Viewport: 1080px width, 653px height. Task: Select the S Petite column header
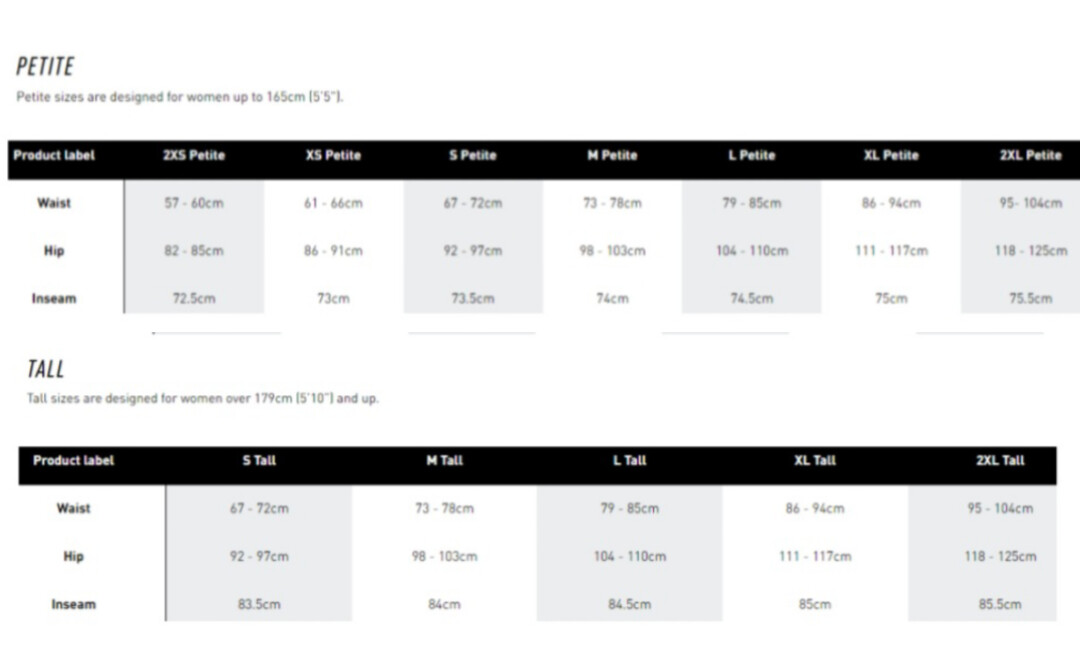[x=472, y=156]
